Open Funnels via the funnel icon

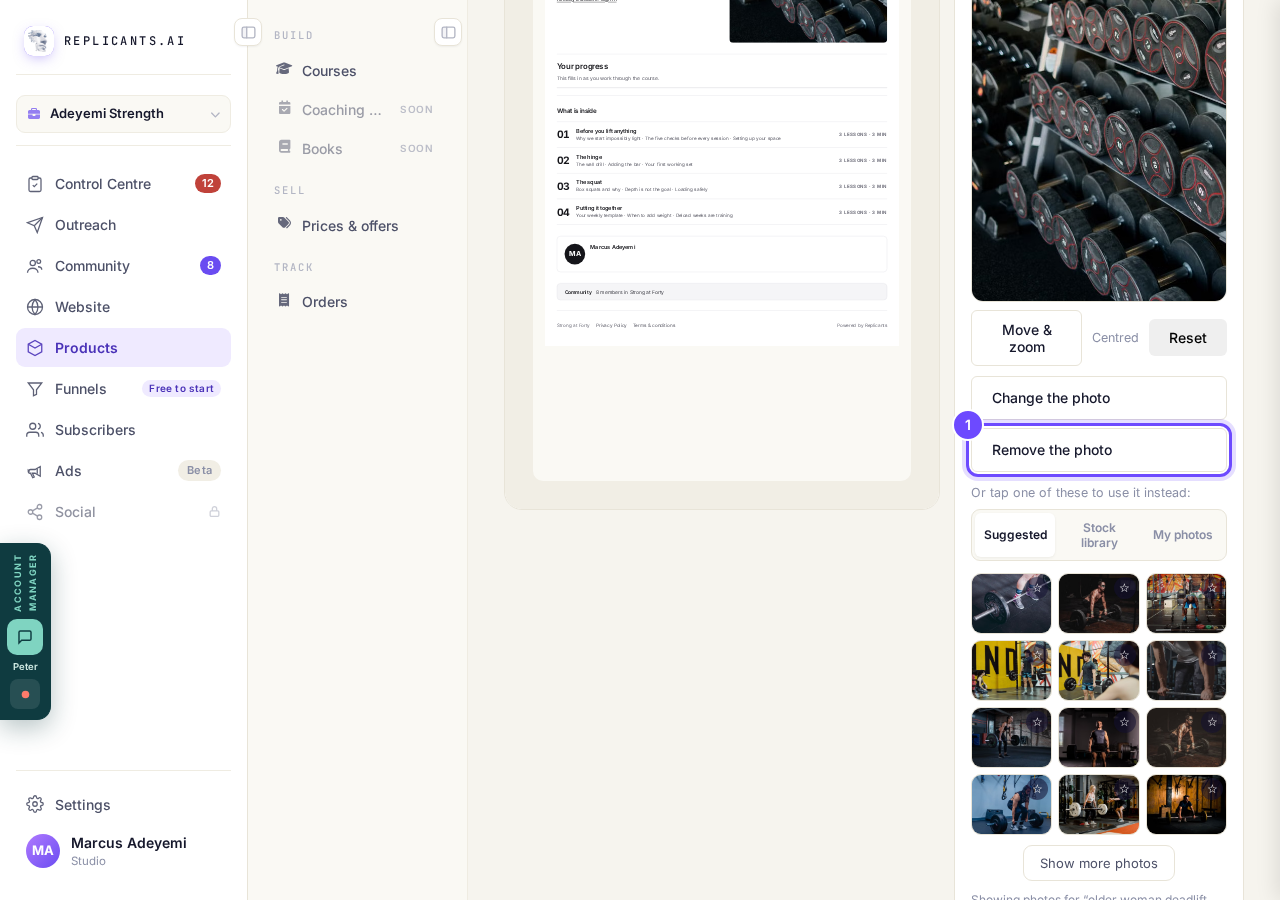click(x=35, y=389)
